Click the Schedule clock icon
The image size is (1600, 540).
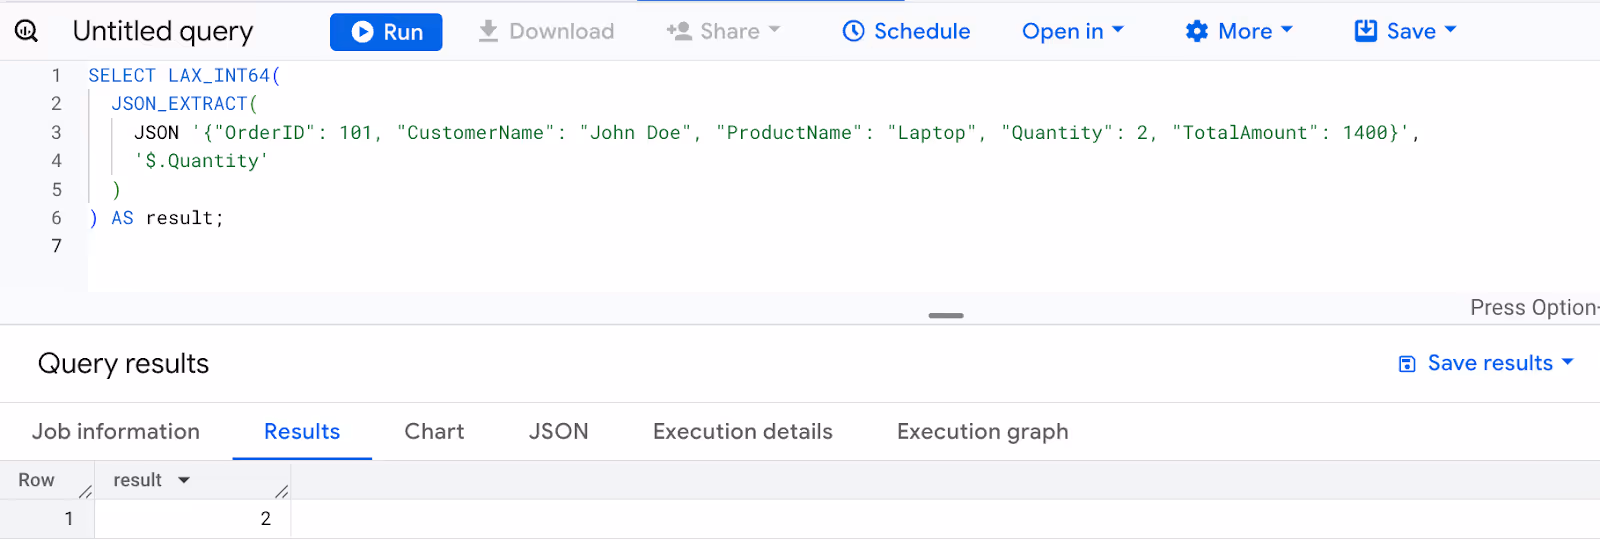click(853, 31)
